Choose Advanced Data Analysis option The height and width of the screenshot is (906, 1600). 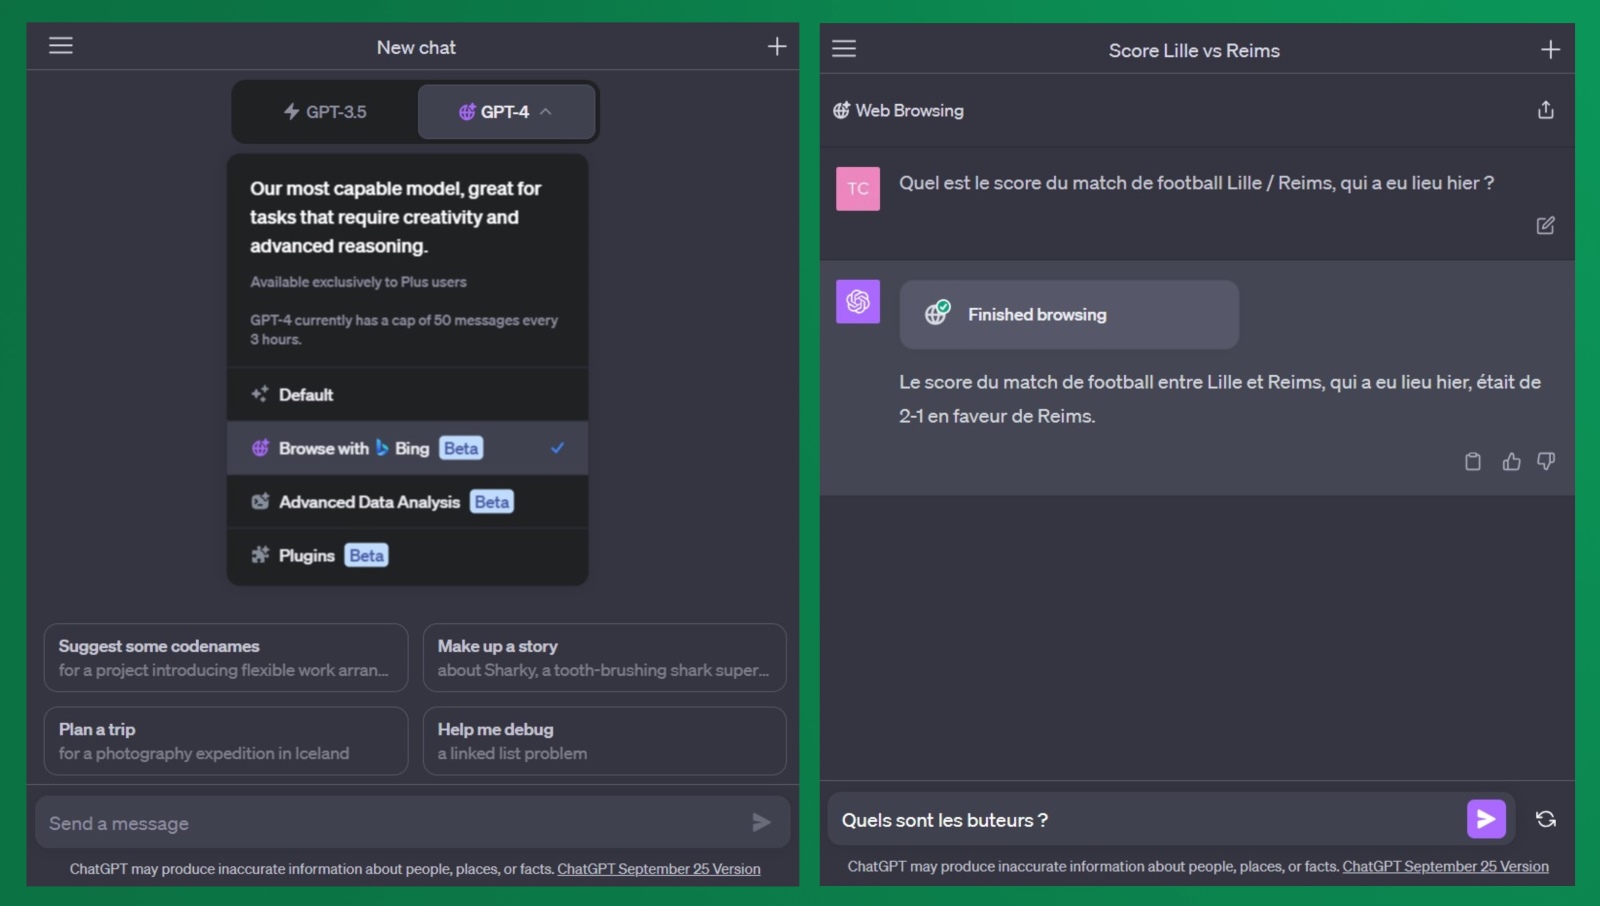(x=407, y=501)
